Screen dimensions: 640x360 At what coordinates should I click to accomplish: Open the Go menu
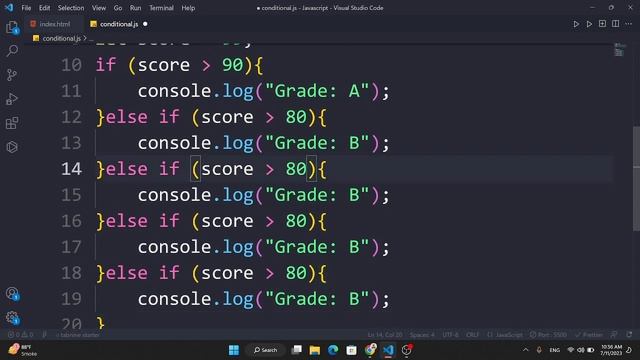(118, 8)
